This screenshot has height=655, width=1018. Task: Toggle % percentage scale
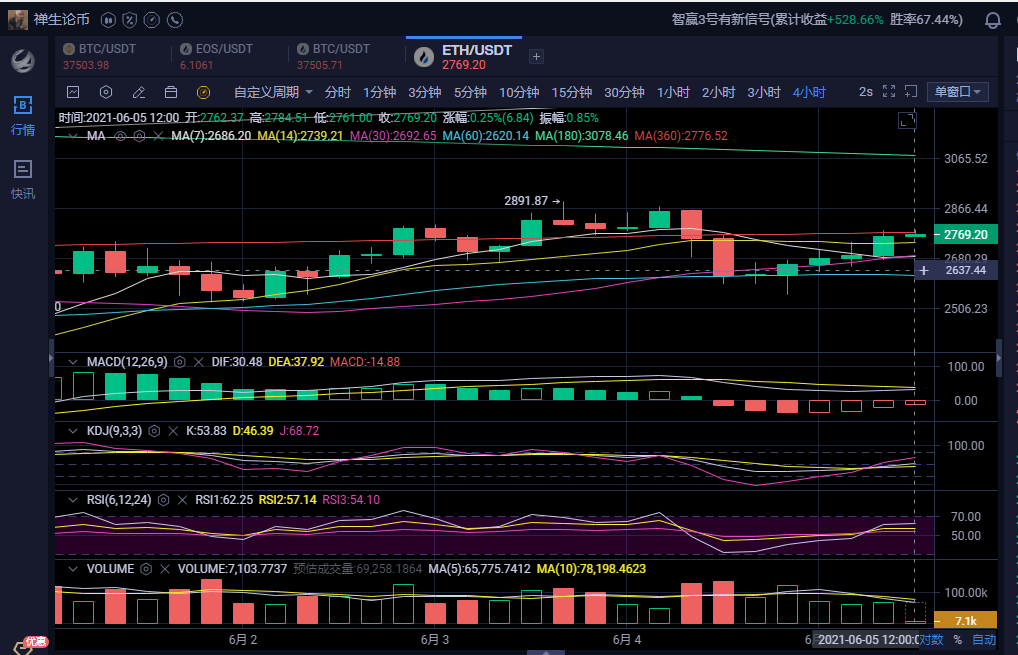[x=958, y=639]
